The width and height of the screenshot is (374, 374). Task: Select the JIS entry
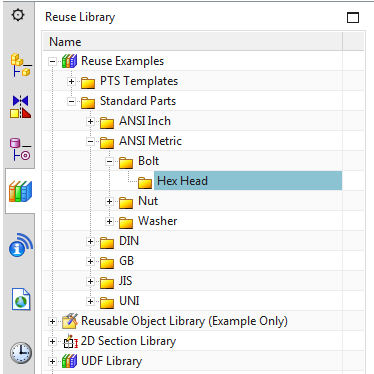tap(126, 281)
